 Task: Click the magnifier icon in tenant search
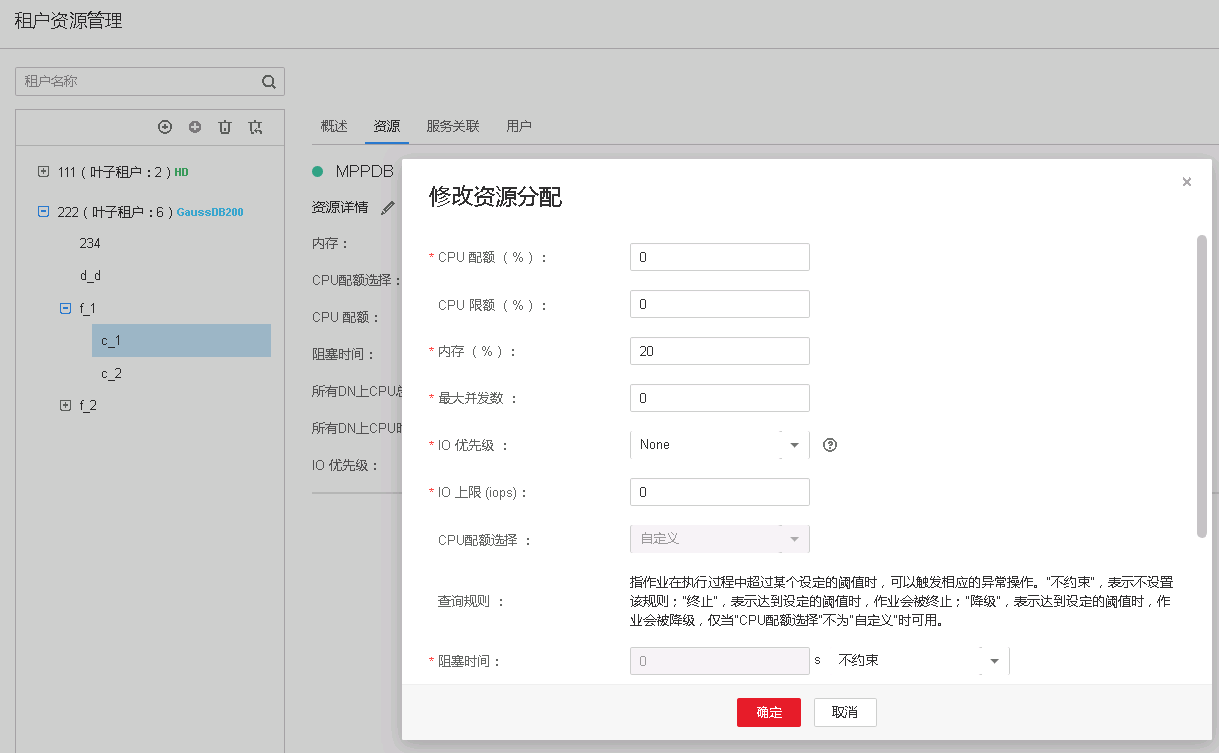pos(268,82)
